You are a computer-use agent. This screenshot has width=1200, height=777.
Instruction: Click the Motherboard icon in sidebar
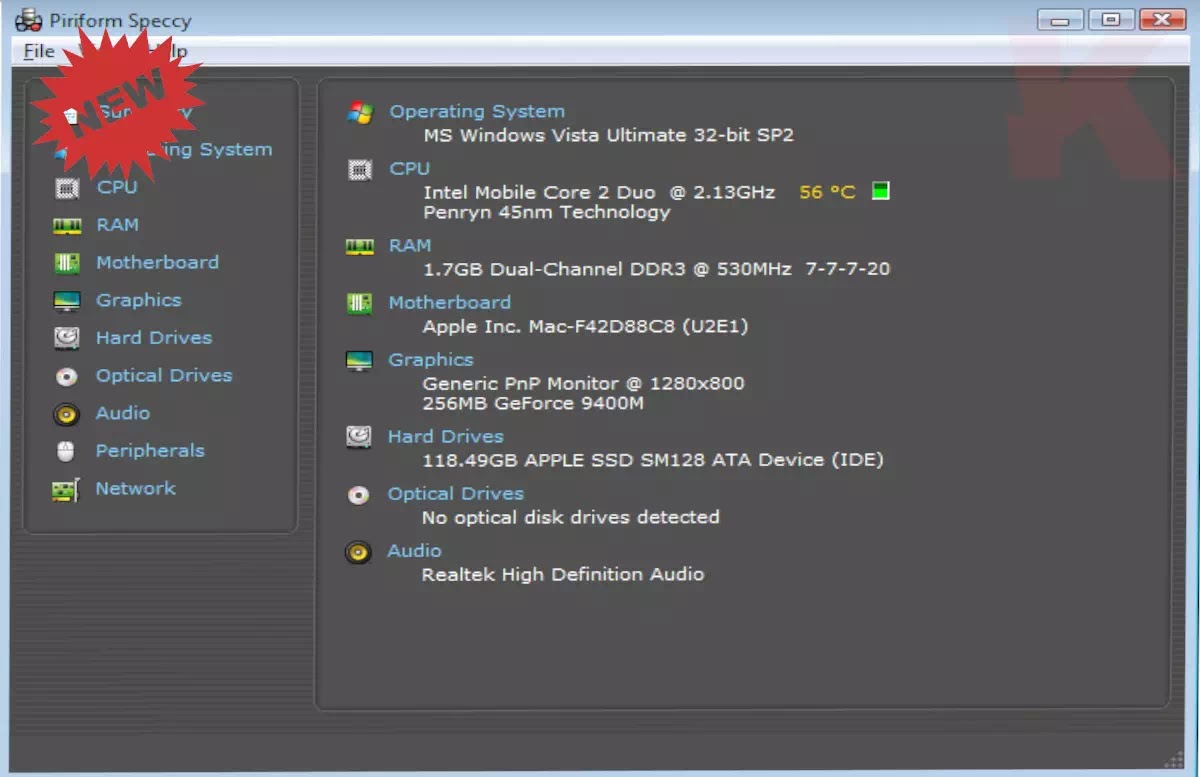(67, 263)
